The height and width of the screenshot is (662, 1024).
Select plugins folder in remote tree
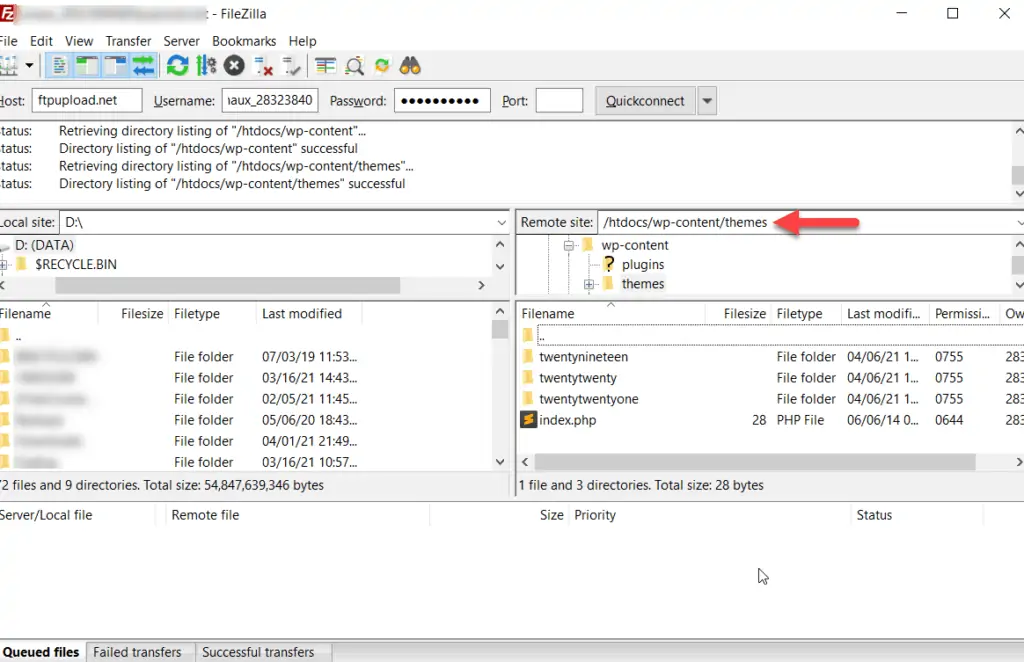643,264
